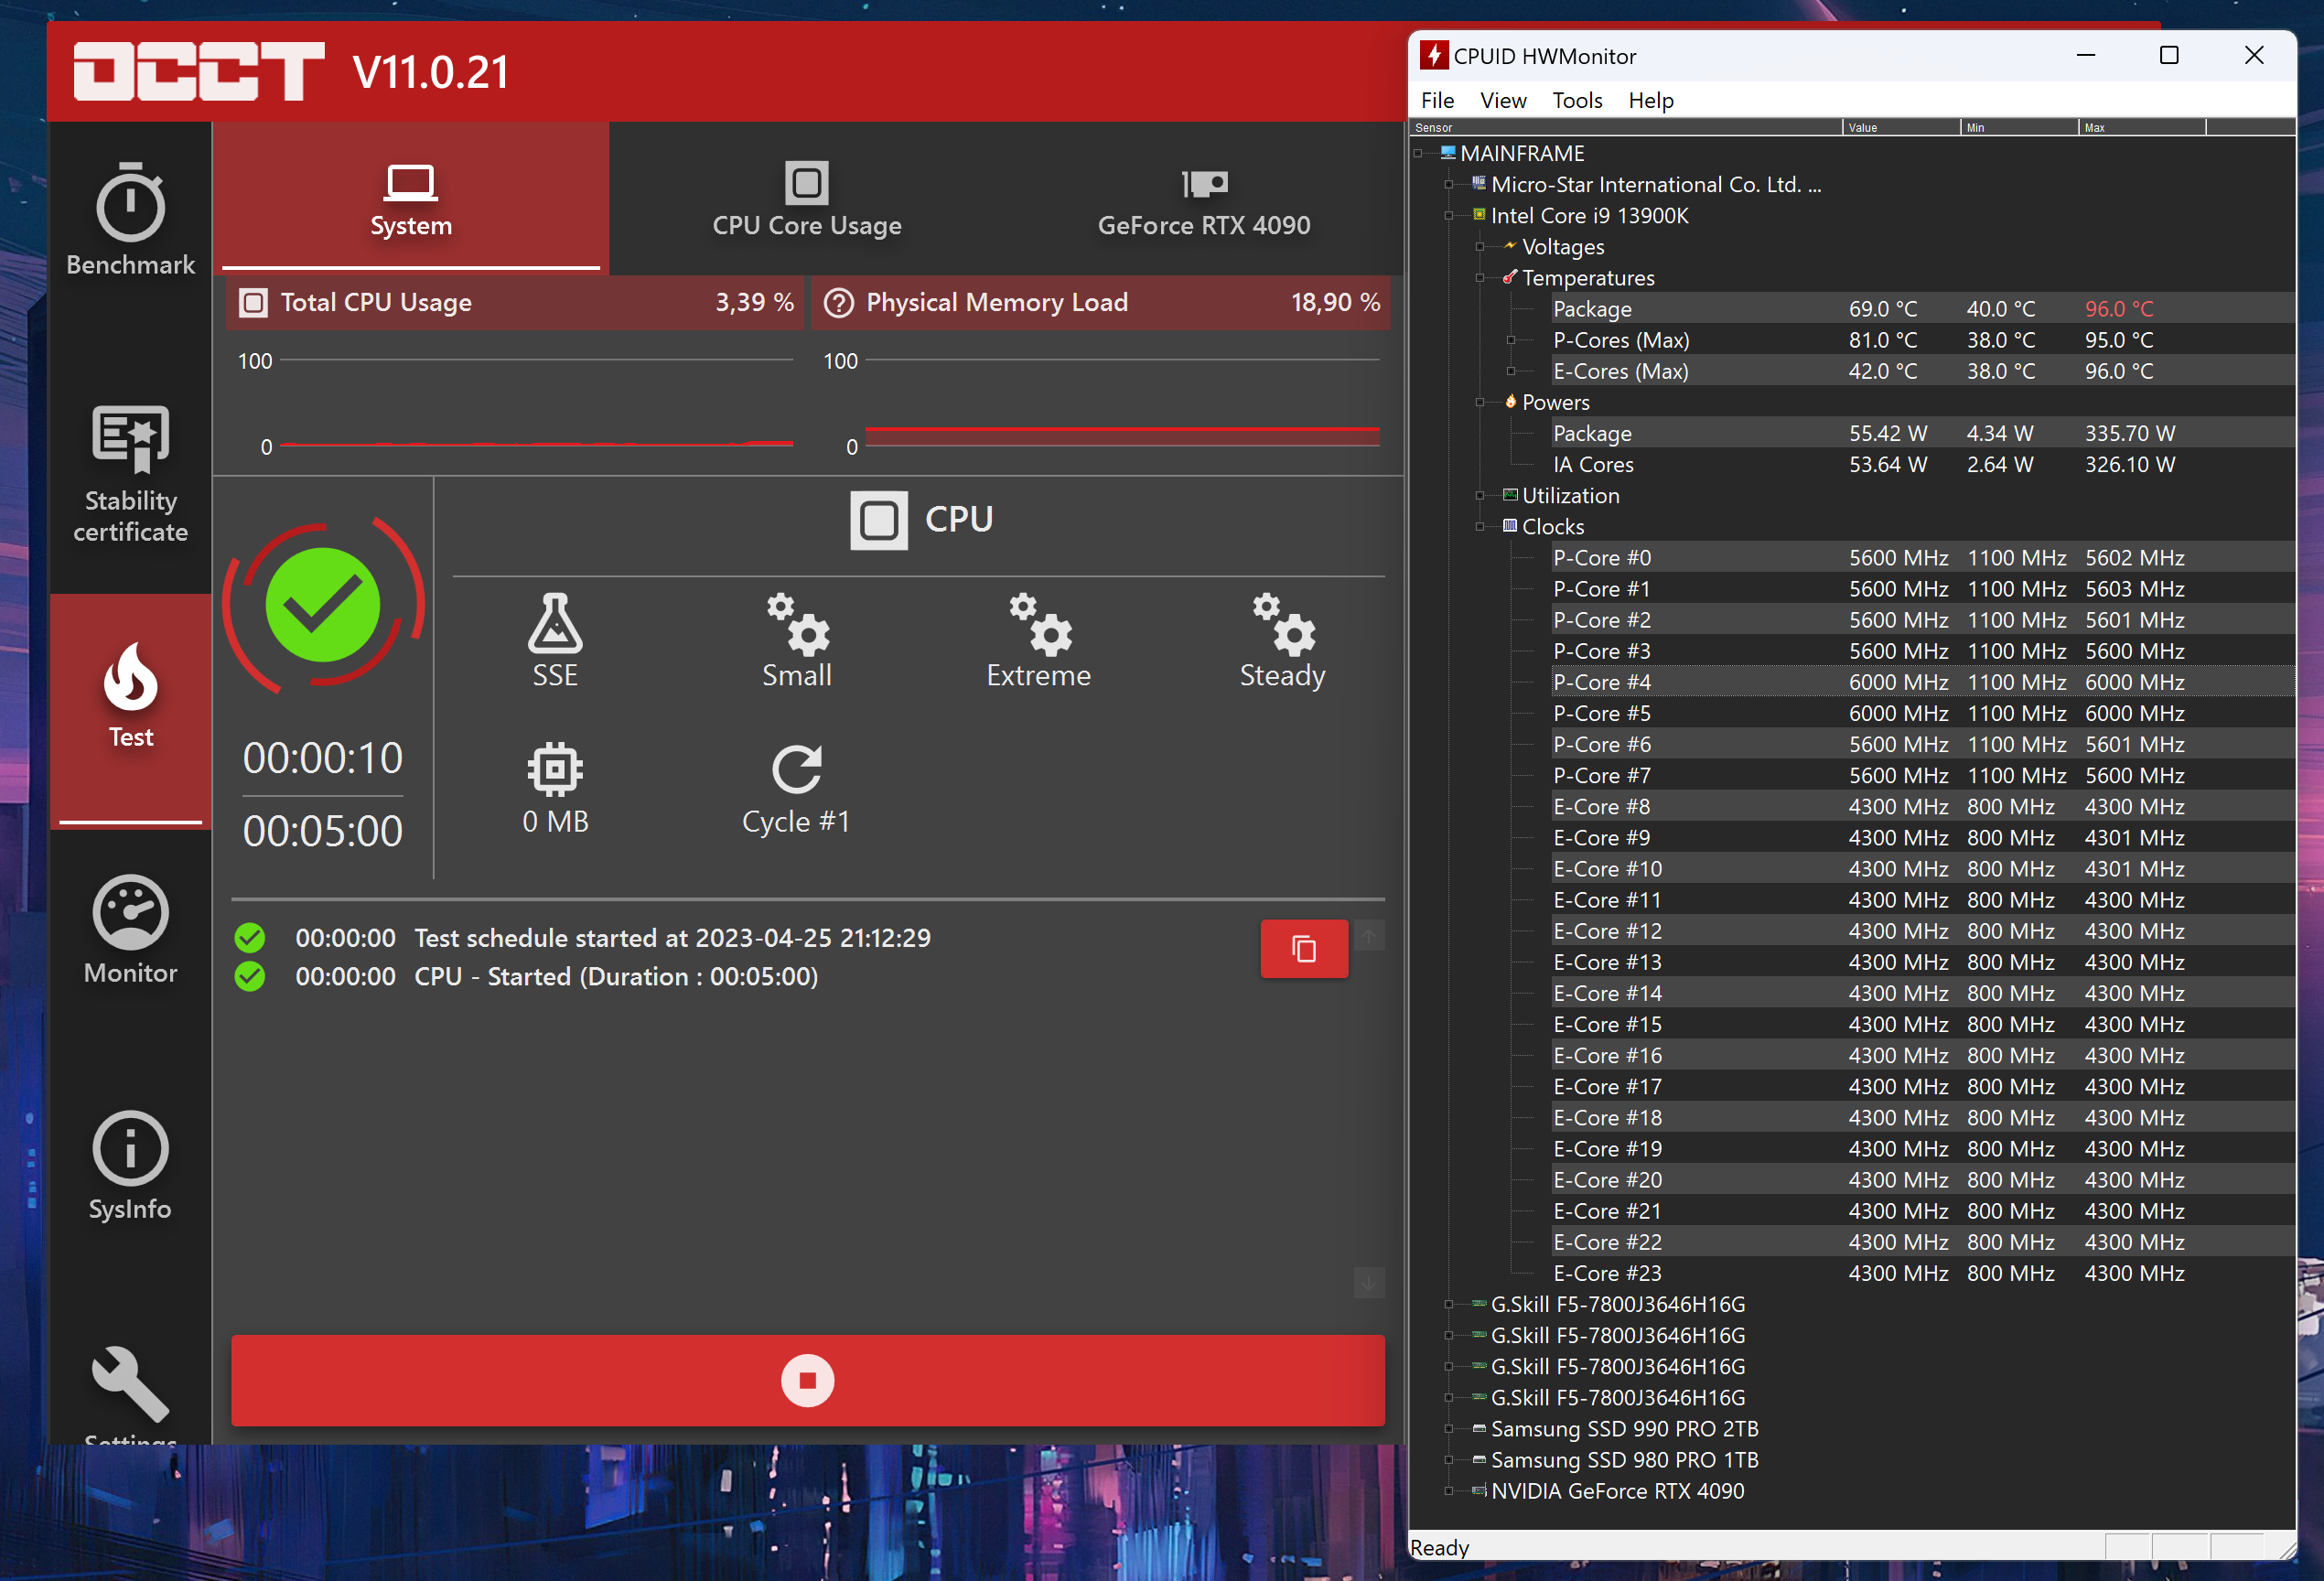Open the View menu in HWMonitor
Screen dimensions: 2324x1581
[1502, 100]
